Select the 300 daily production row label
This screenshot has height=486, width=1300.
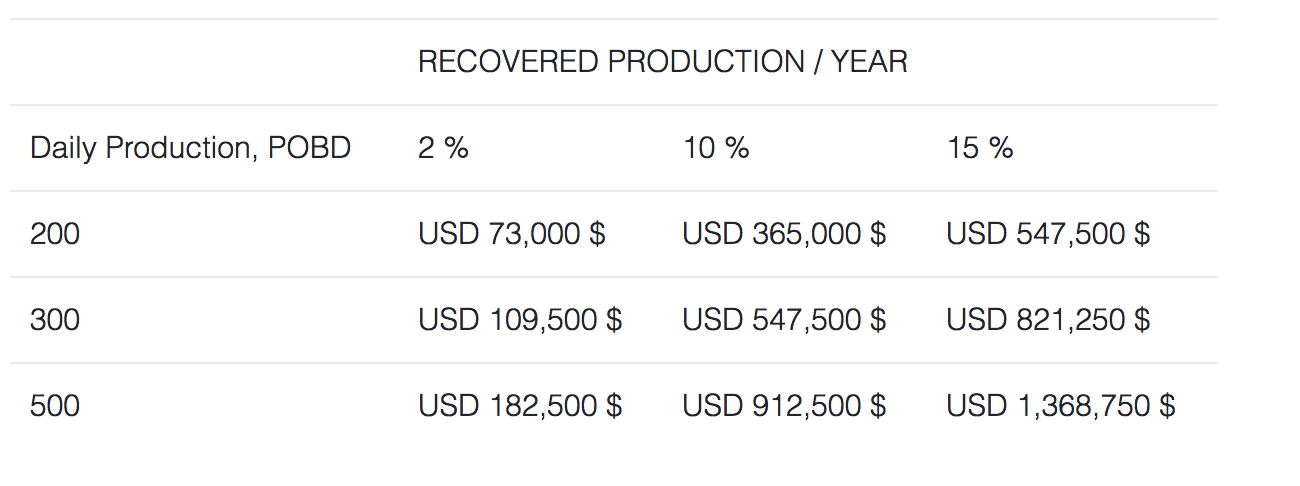coord(55,320)
